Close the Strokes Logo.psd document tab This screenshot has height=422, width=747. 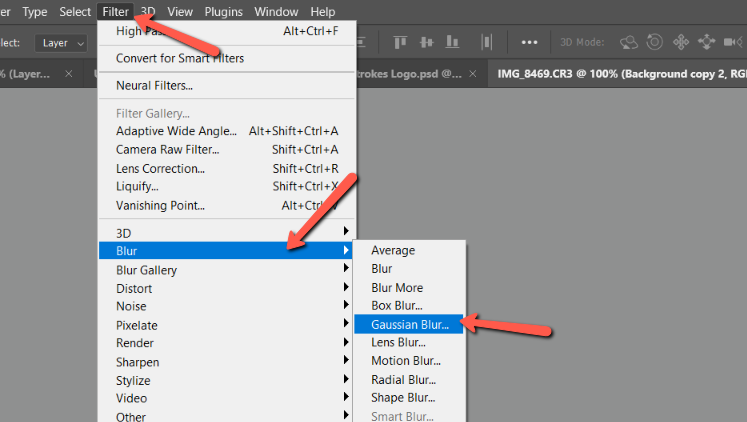[474, 74]
